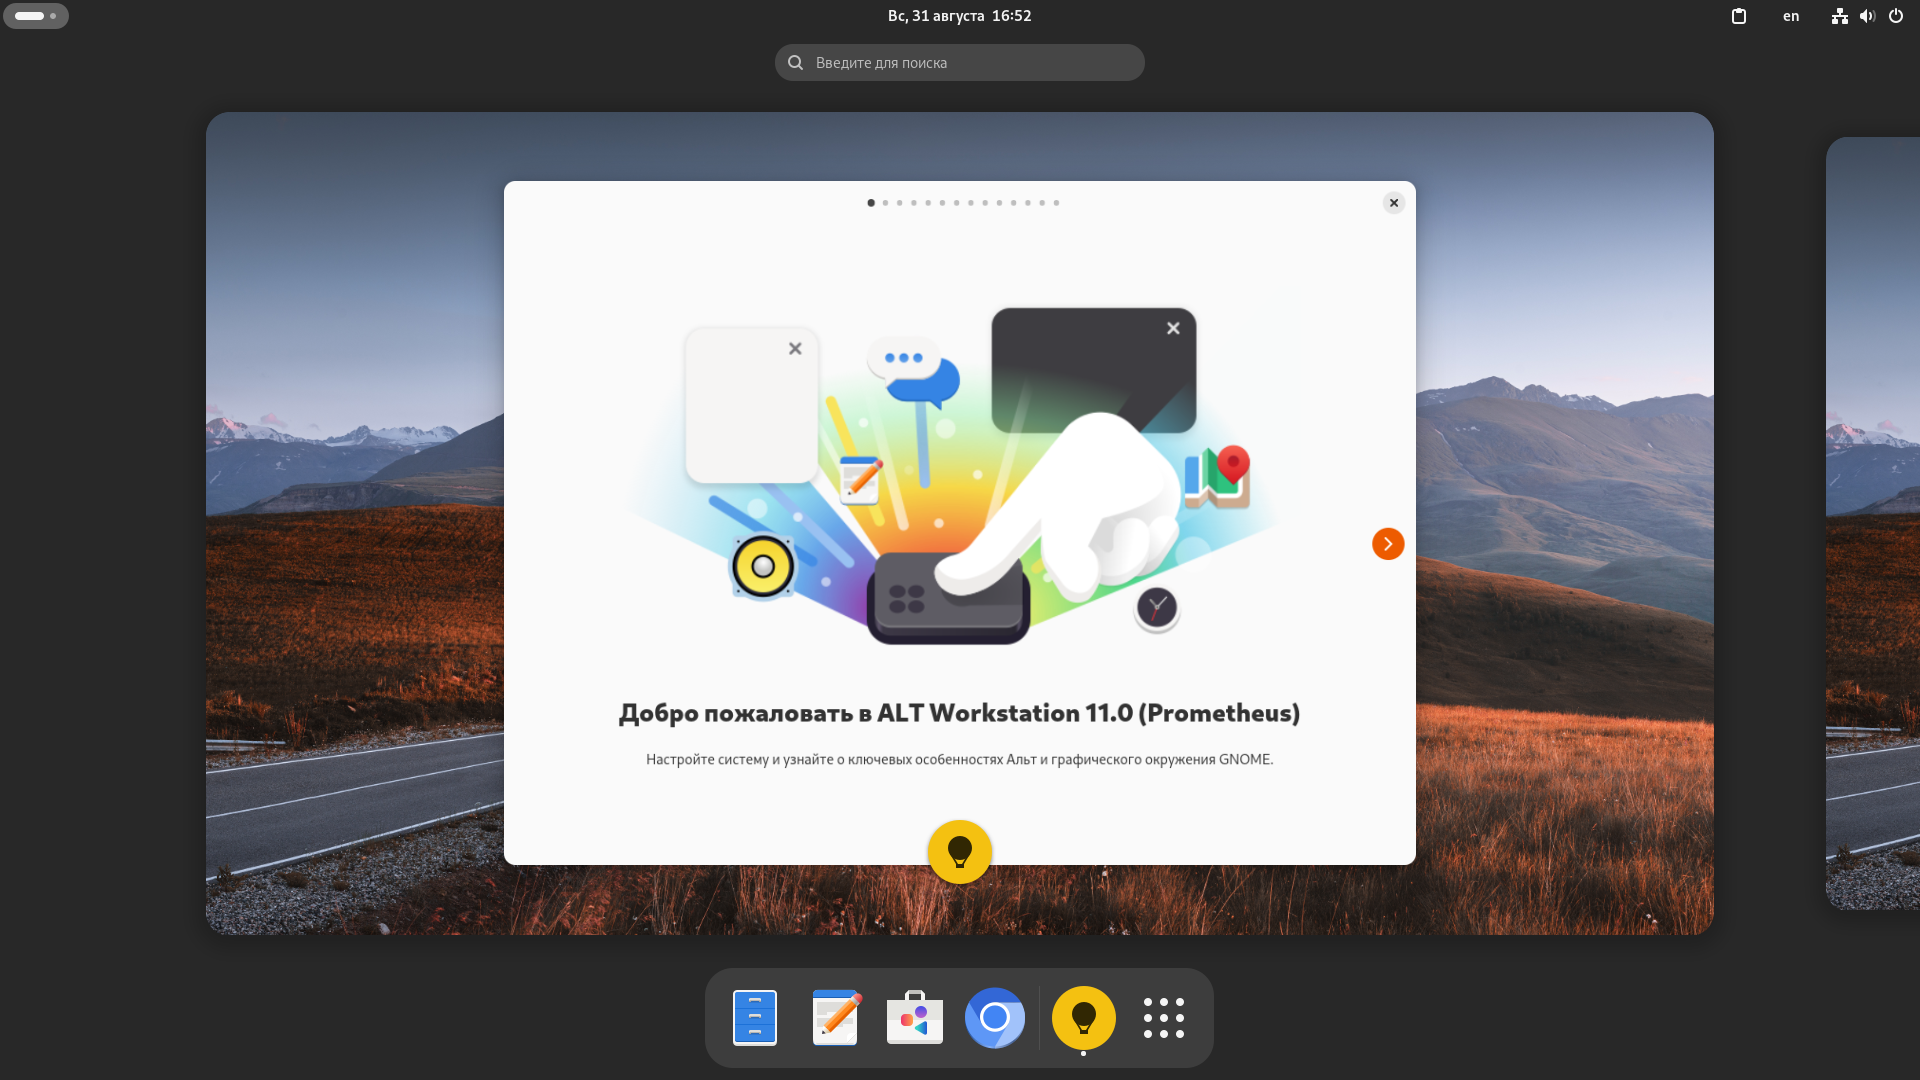Close the welcome tour window

coord(1393,203)
